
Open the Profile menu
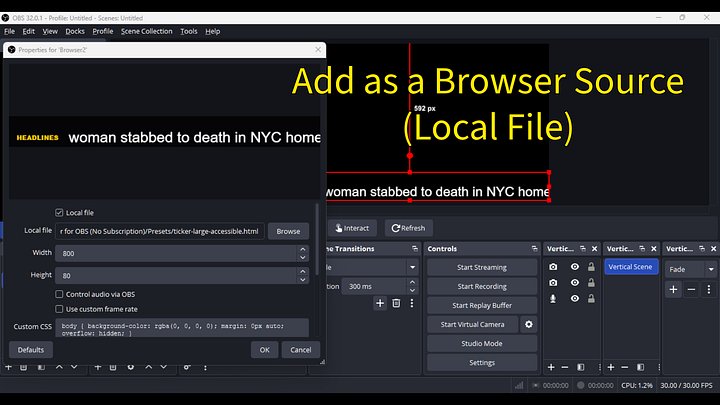102,31
